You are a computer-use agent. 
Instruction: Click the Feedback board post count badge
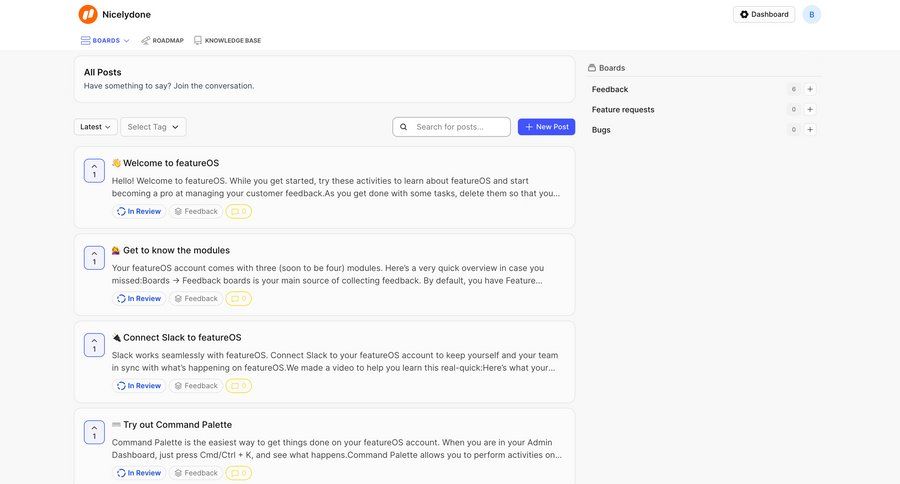click(794, 89)
